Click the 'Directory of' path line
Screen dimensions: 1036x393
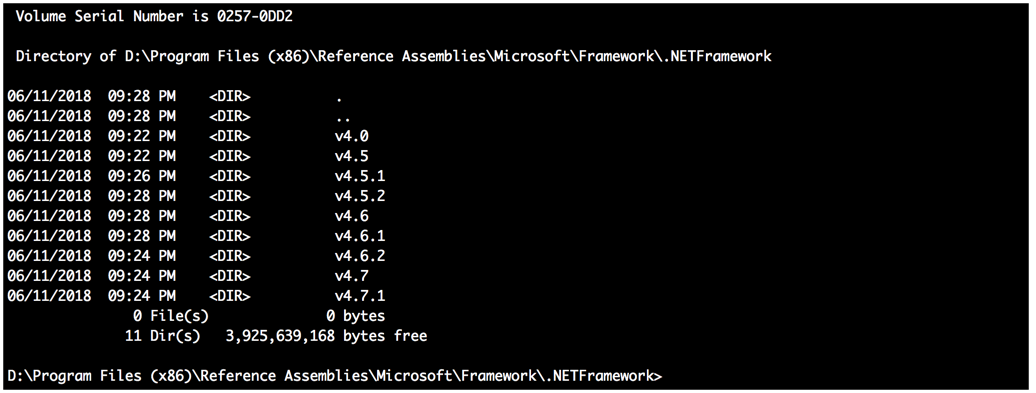click(394, 56)
